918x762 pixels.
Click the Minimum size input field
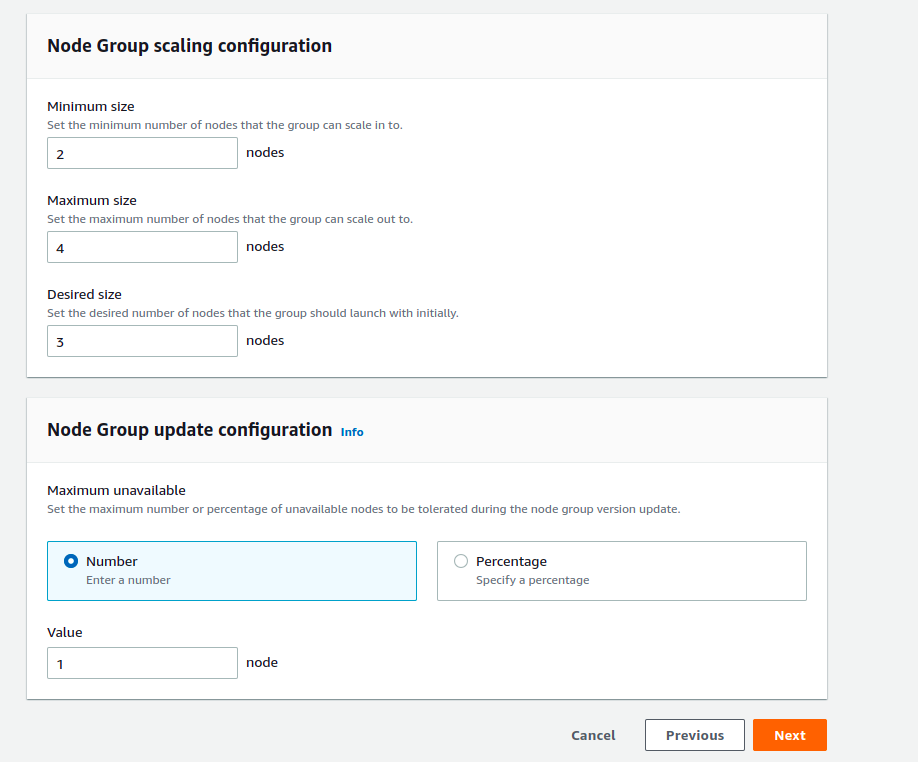click(x=142, y=153)
